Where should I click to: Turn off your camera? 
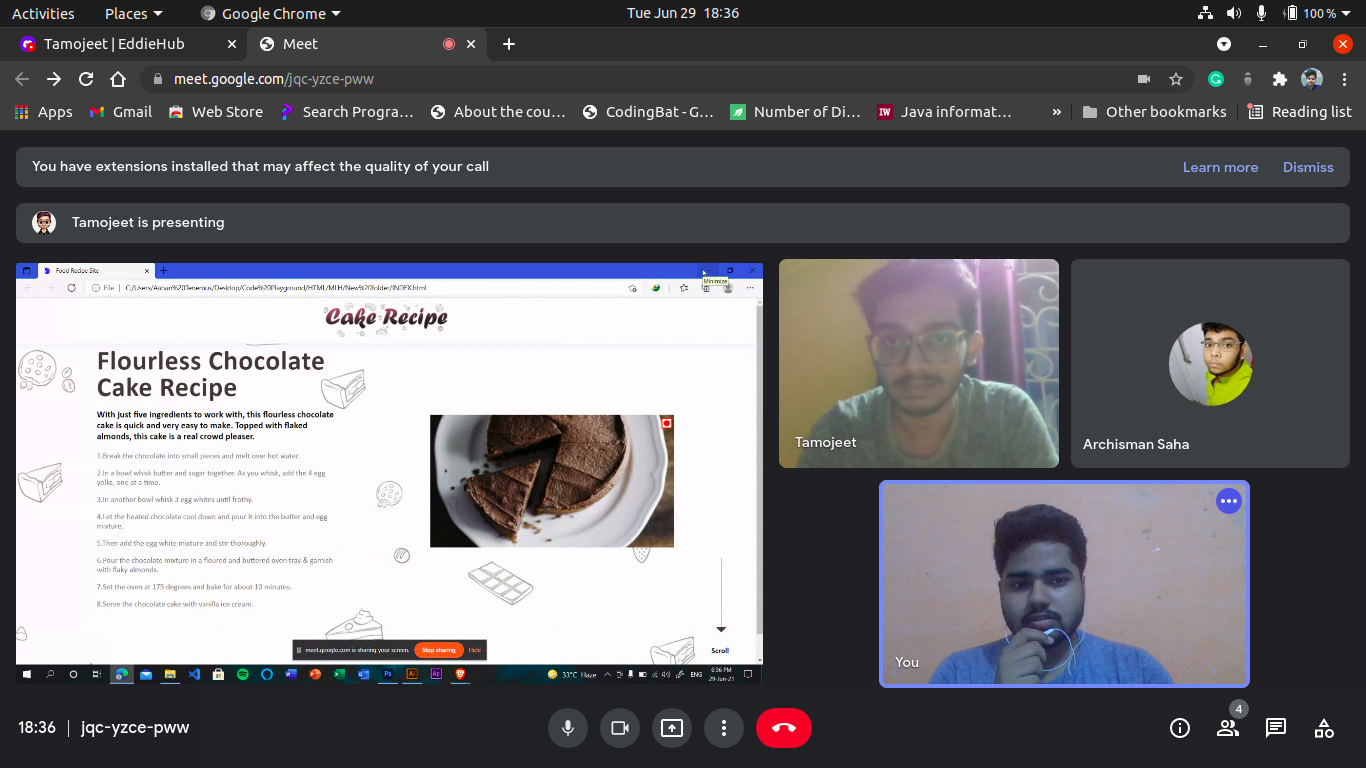click(x=620, y=728)
